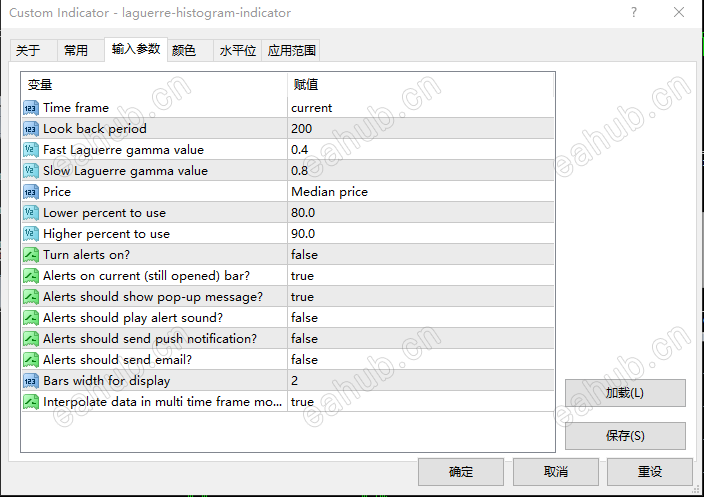
Task: Select the 'Look back period' label
Action: click(95, 129)
